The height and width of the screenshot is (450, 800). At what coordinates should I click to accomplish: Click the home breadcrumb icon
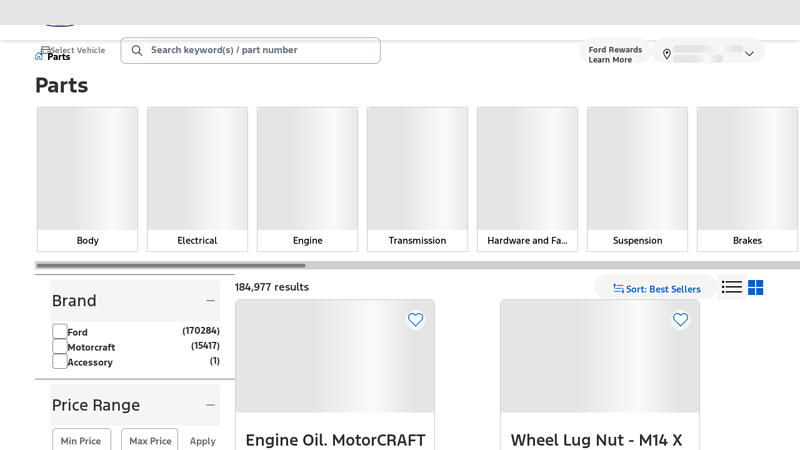[39, 56]
